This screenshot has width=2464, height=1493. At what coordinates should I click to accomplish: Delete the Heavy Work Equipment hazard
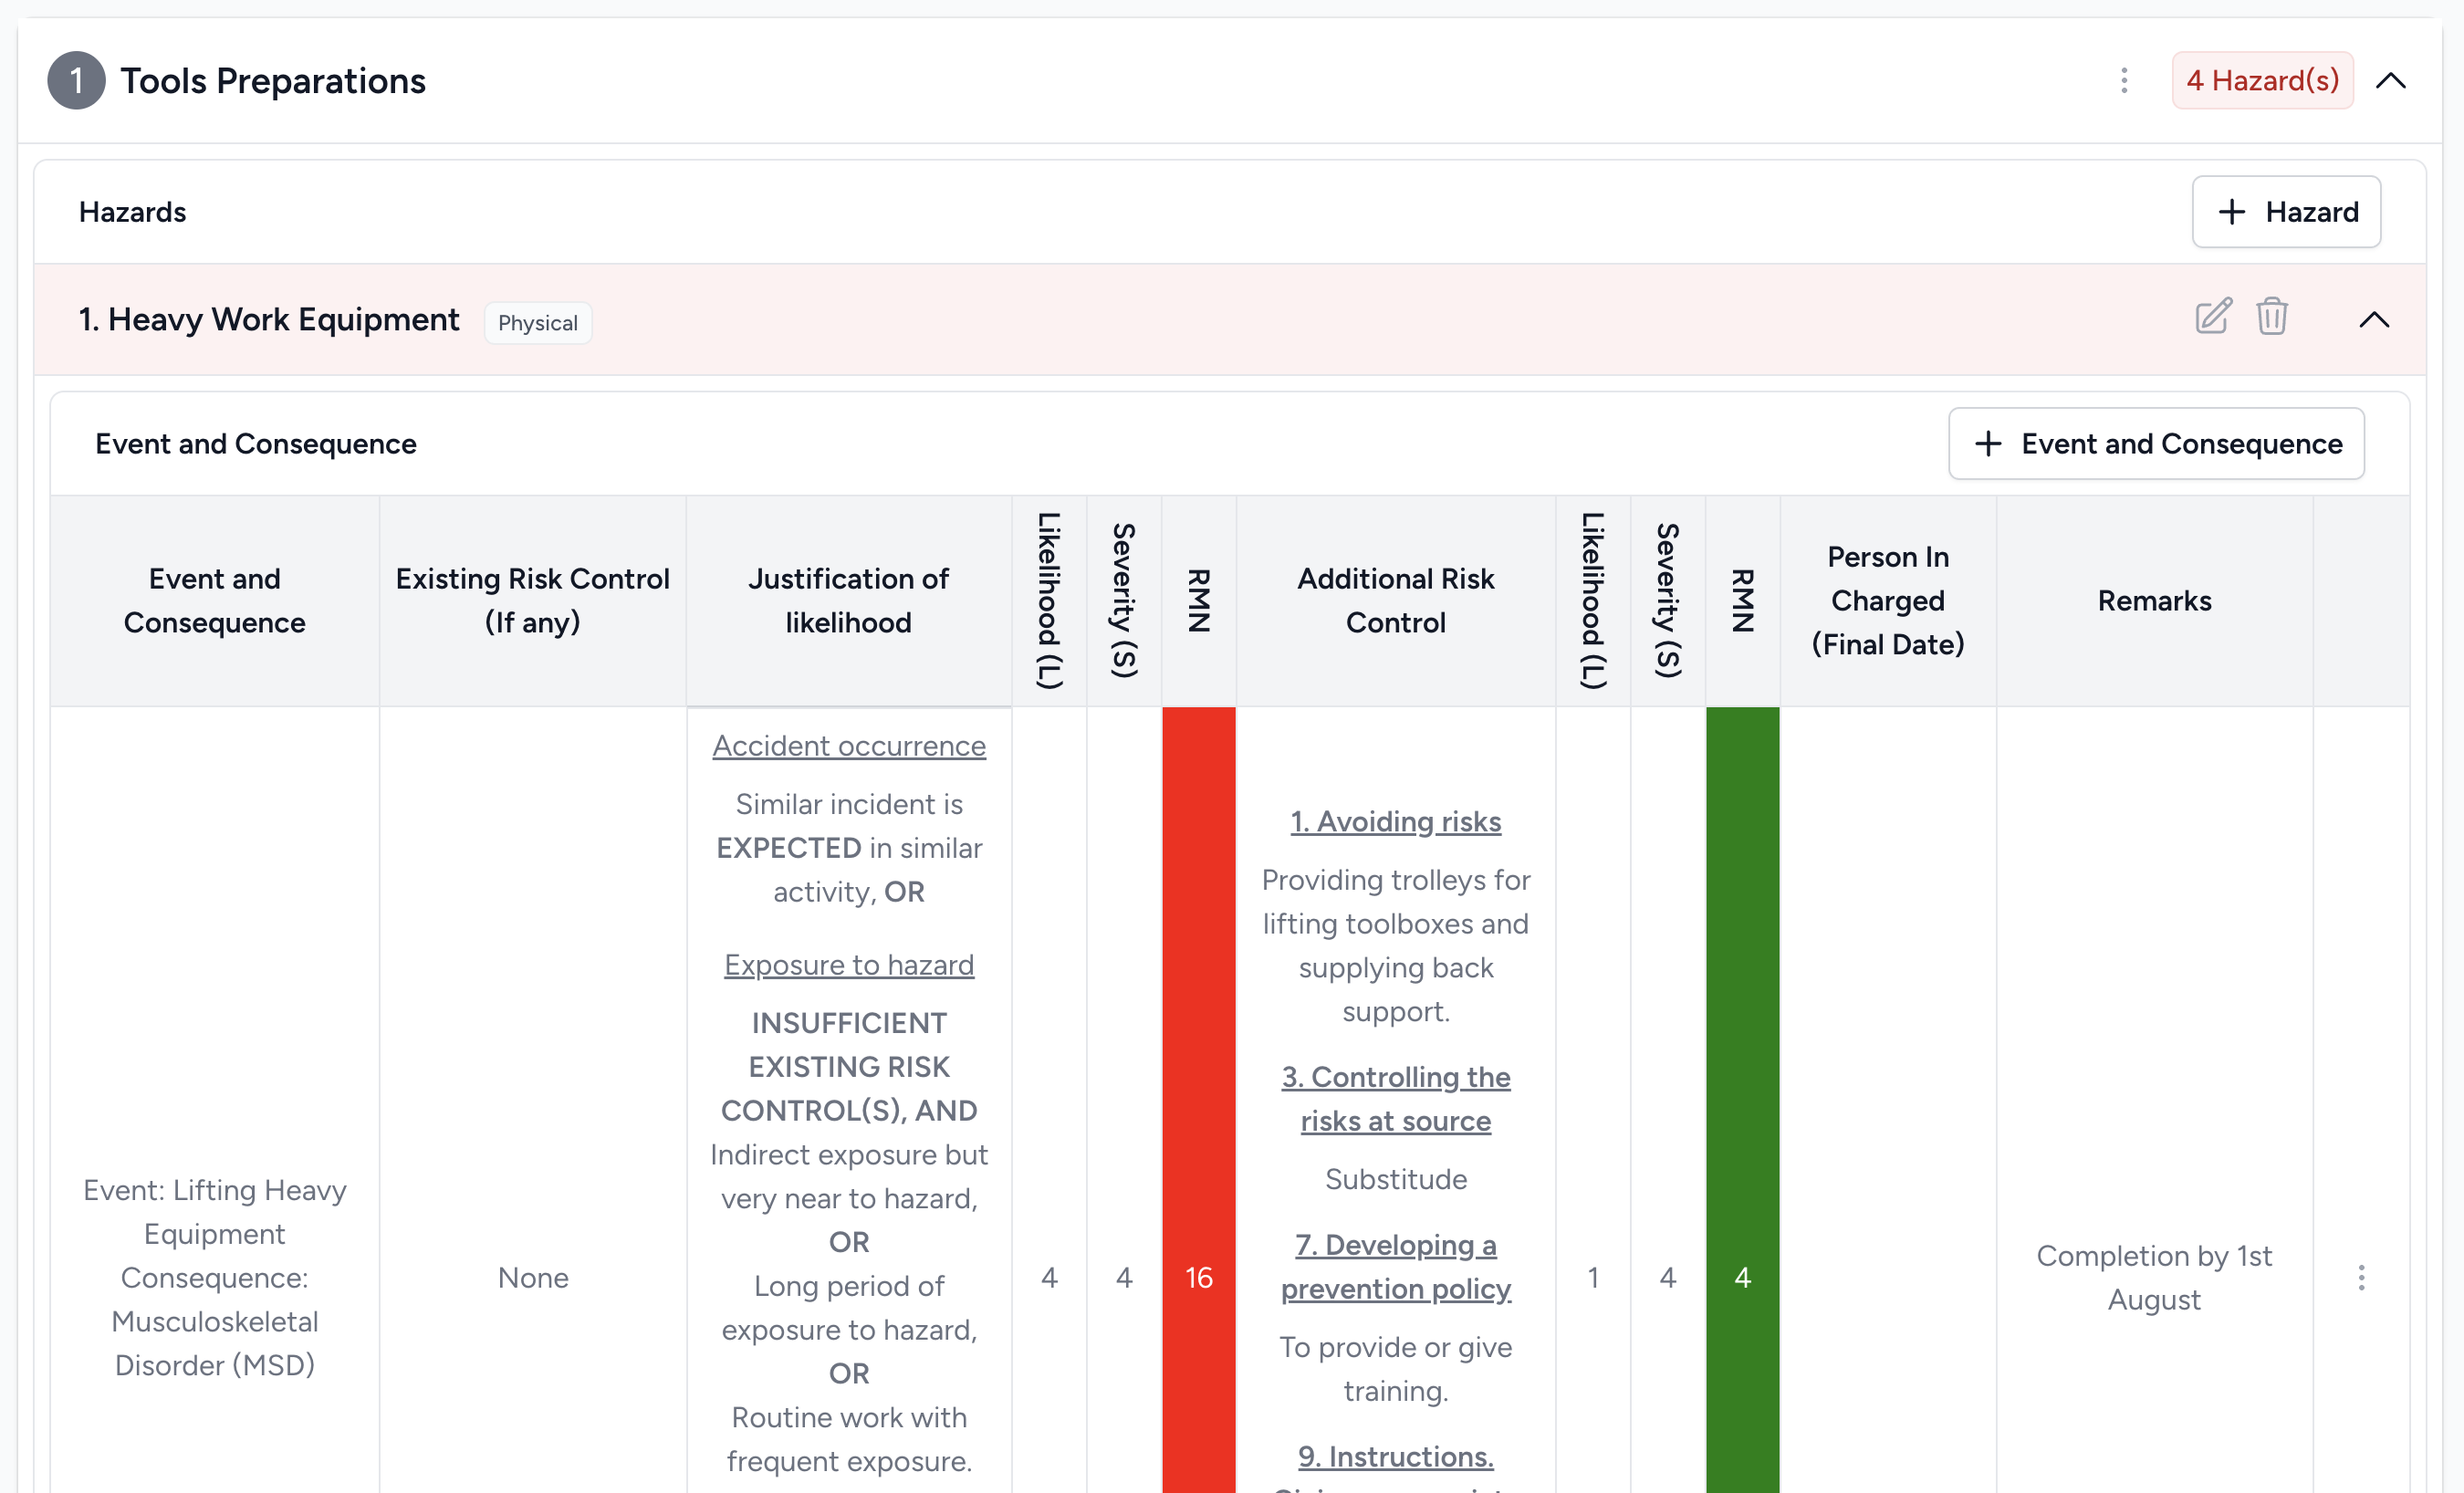(2271, 316)
